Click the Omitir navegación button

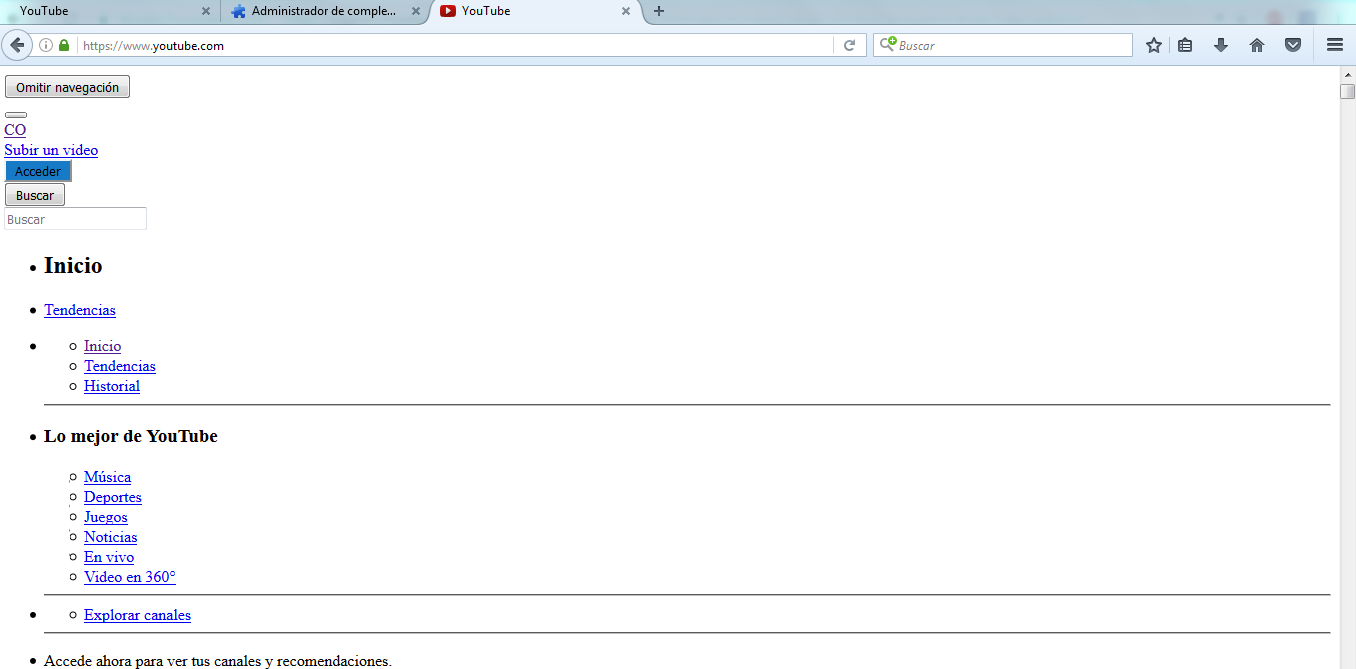click(67, 87)
